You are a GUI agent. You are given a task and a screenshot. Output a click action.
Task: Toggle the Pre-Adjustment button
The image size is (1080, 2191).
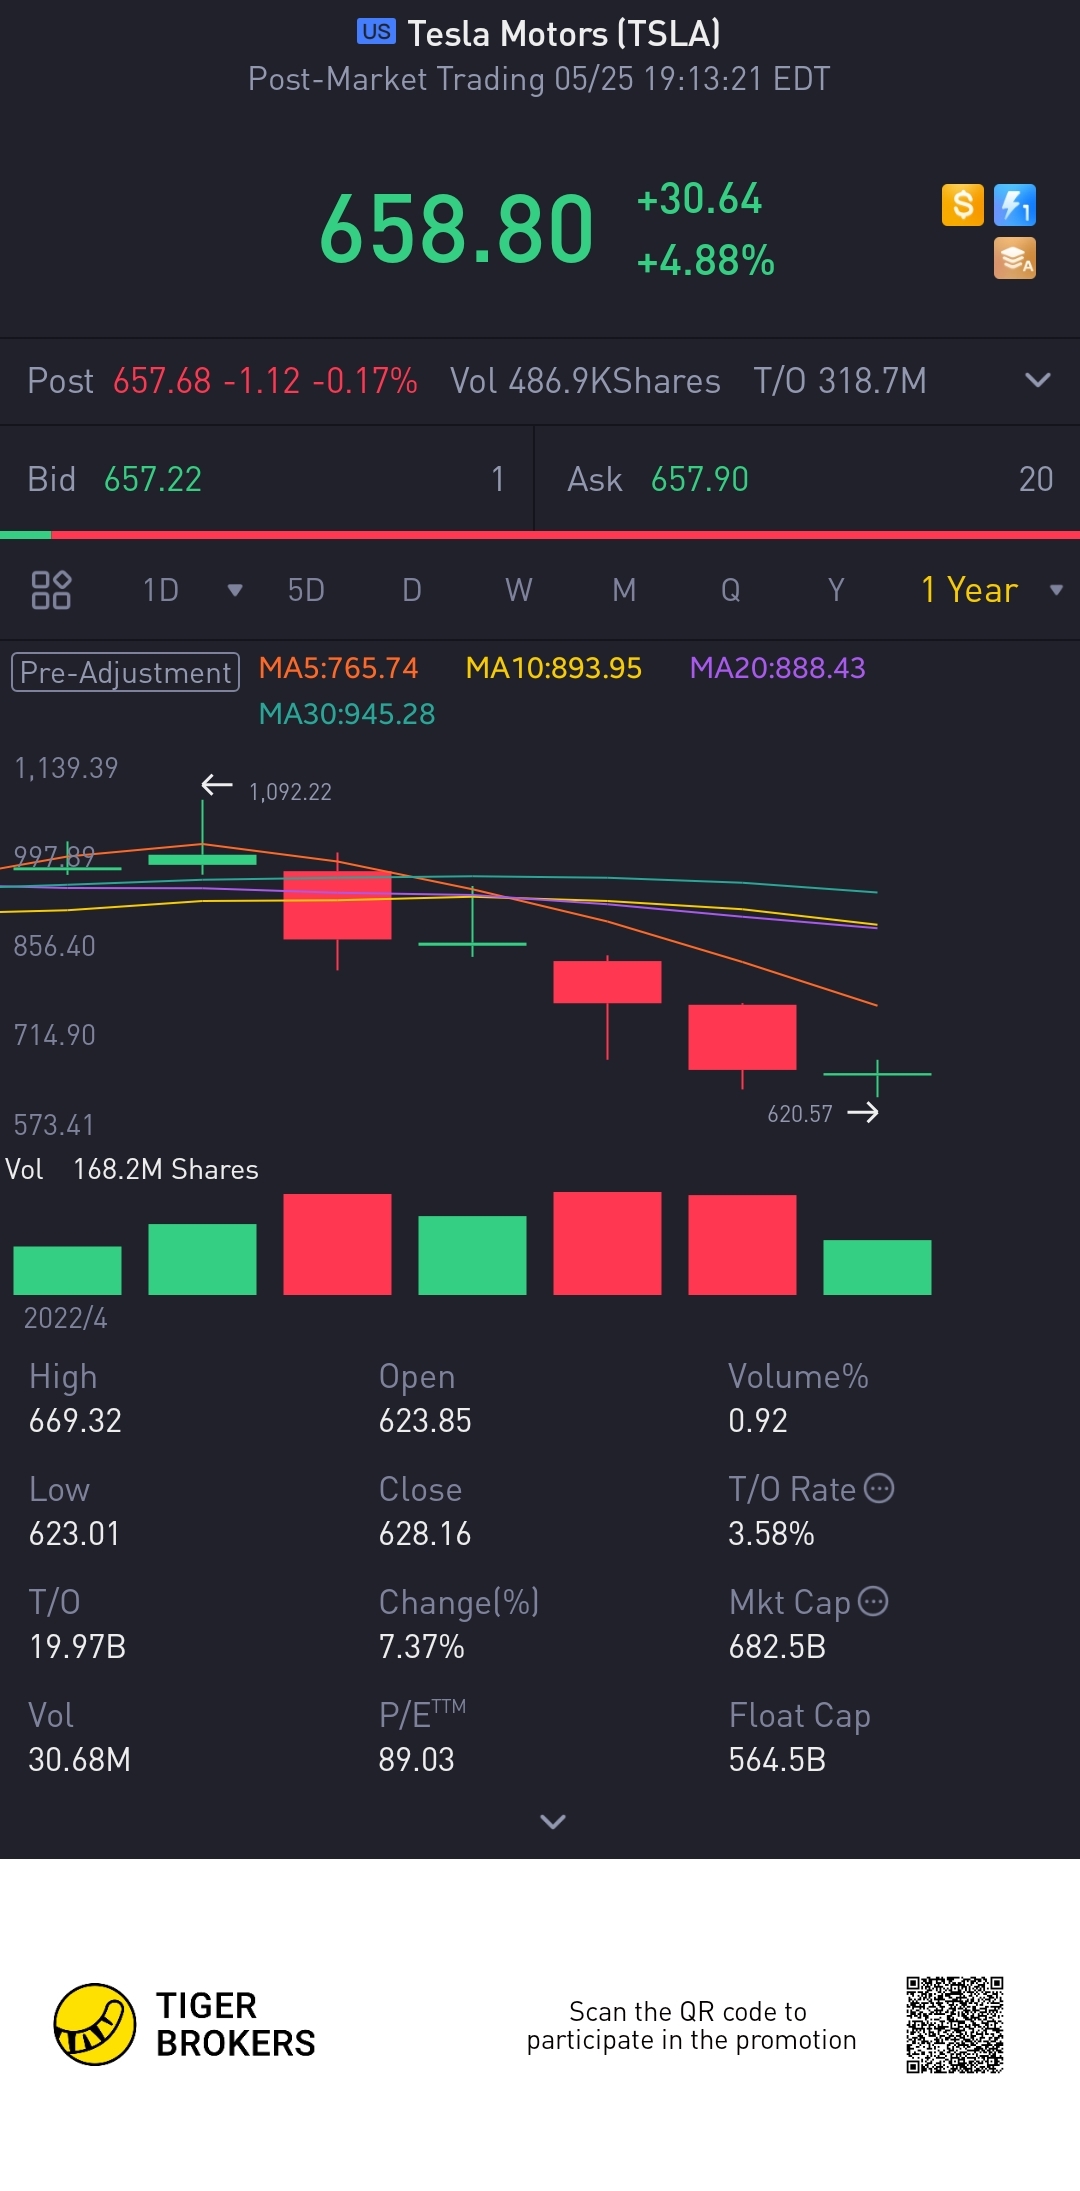125,672
